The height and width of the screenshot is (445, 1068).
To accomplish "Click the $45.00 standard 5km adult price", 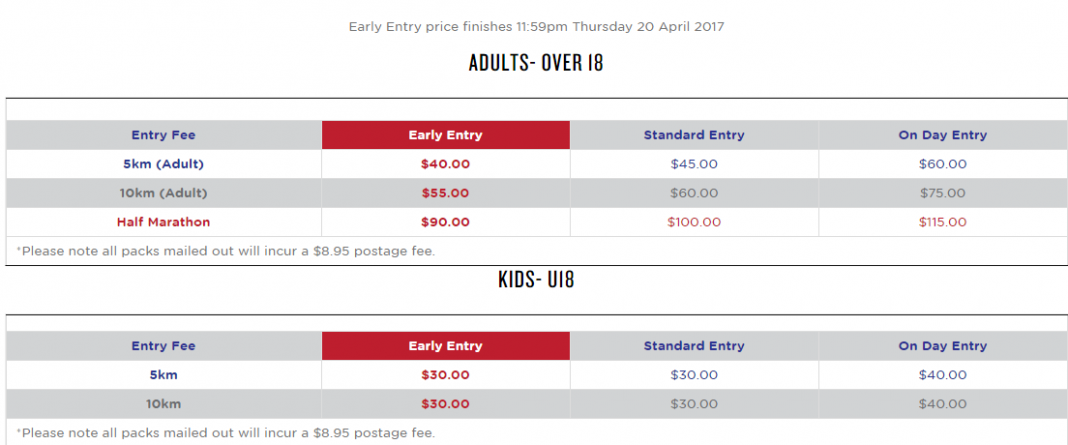I will point(694,164).
